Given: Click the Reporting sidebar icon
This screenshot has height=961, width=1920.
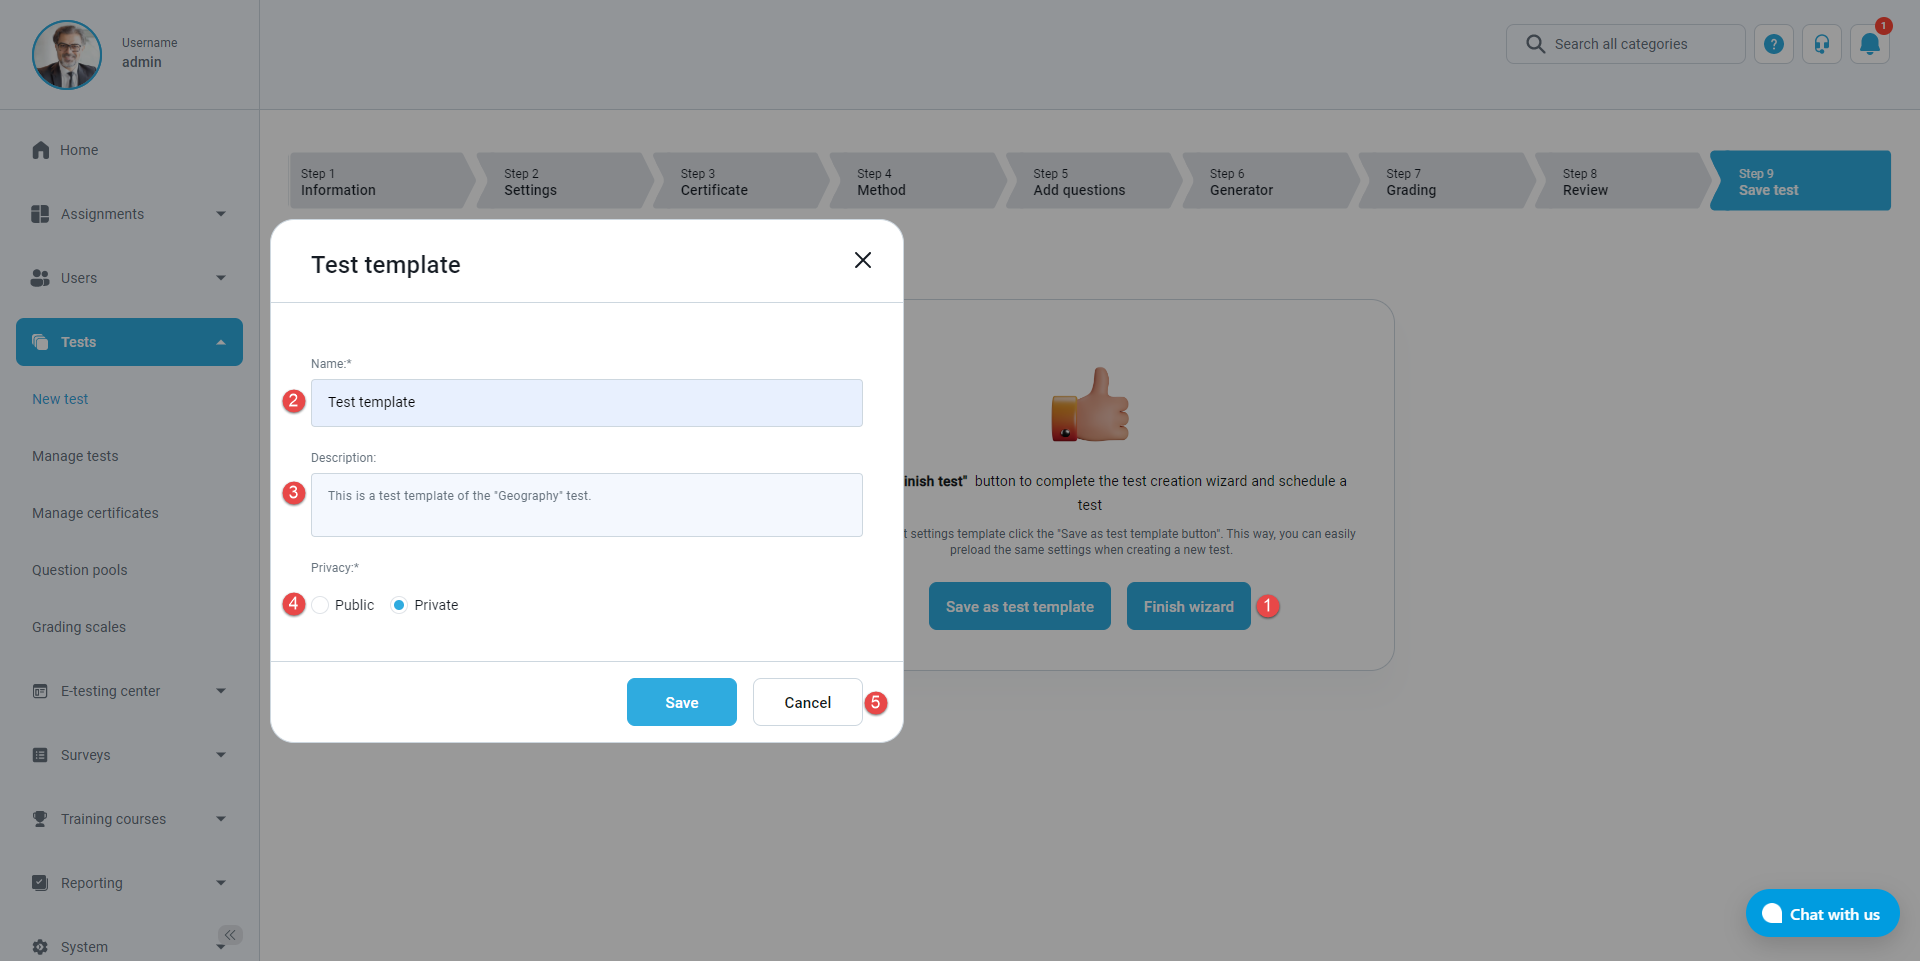Looking at the screenshot, I should point(40,883).
